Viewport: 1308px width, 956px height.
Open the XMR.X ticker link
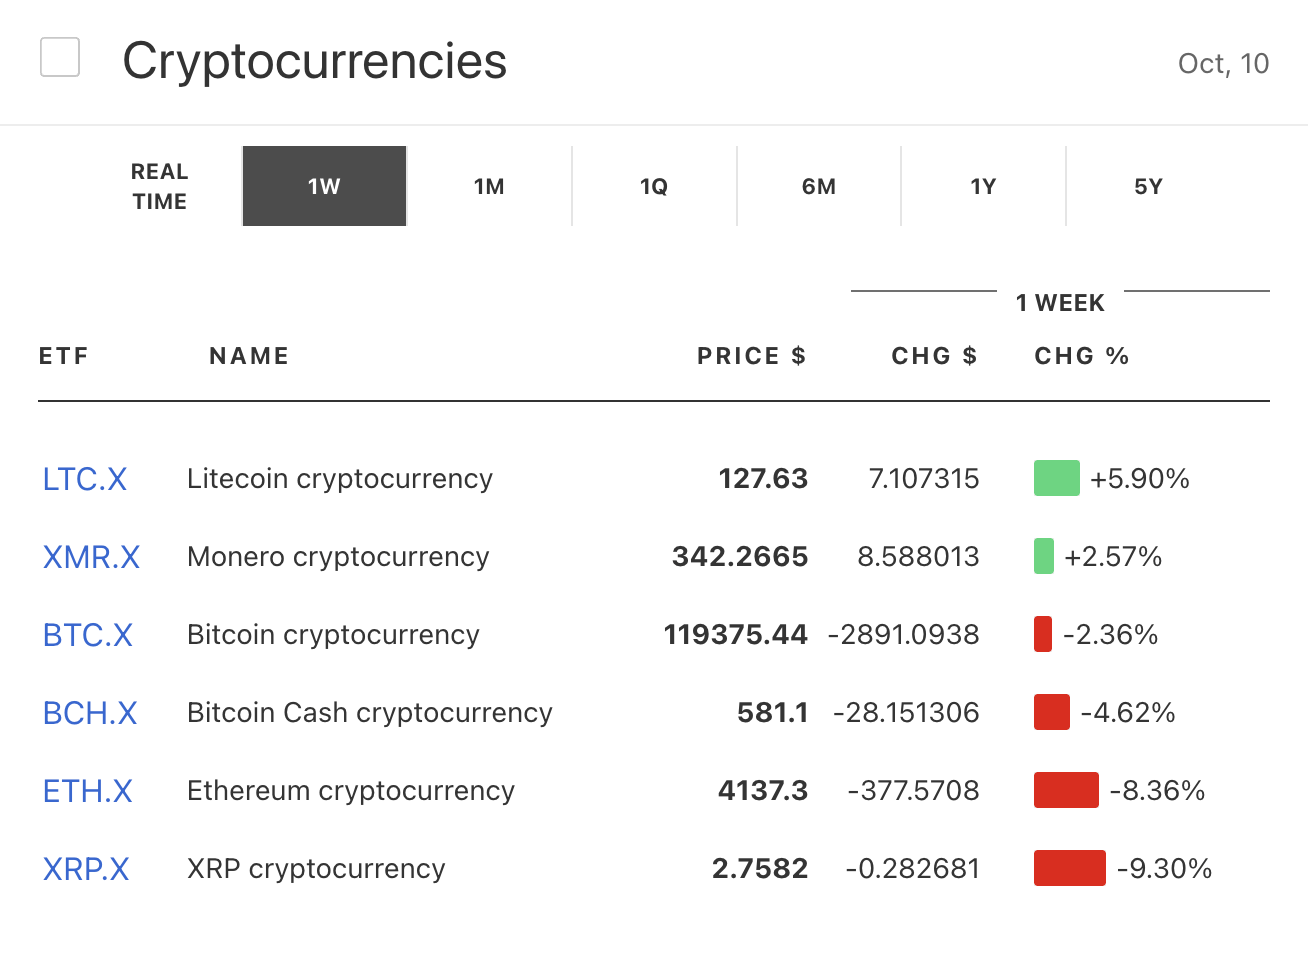tap(91, 557)
